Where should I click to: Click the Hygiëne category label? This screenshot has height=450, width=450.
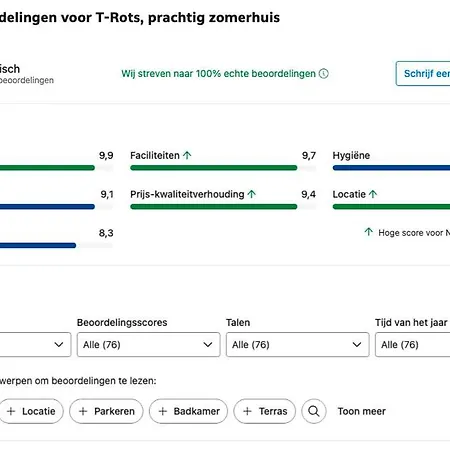pos(351,155)
